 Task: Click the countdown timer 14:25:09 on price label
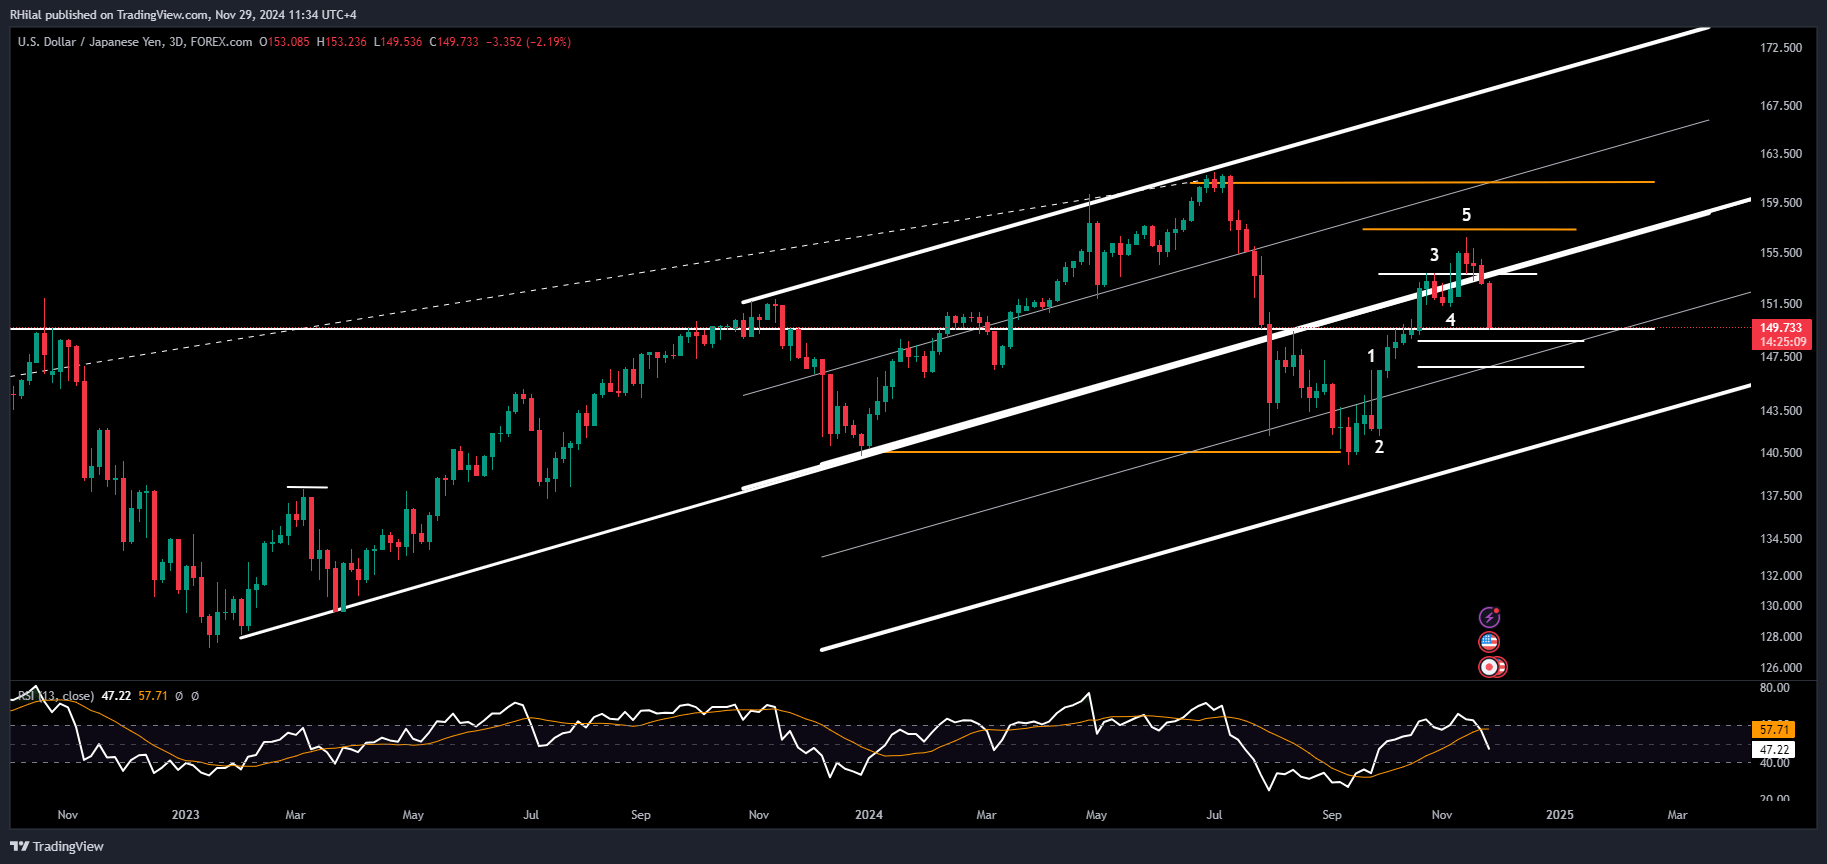1783,342
